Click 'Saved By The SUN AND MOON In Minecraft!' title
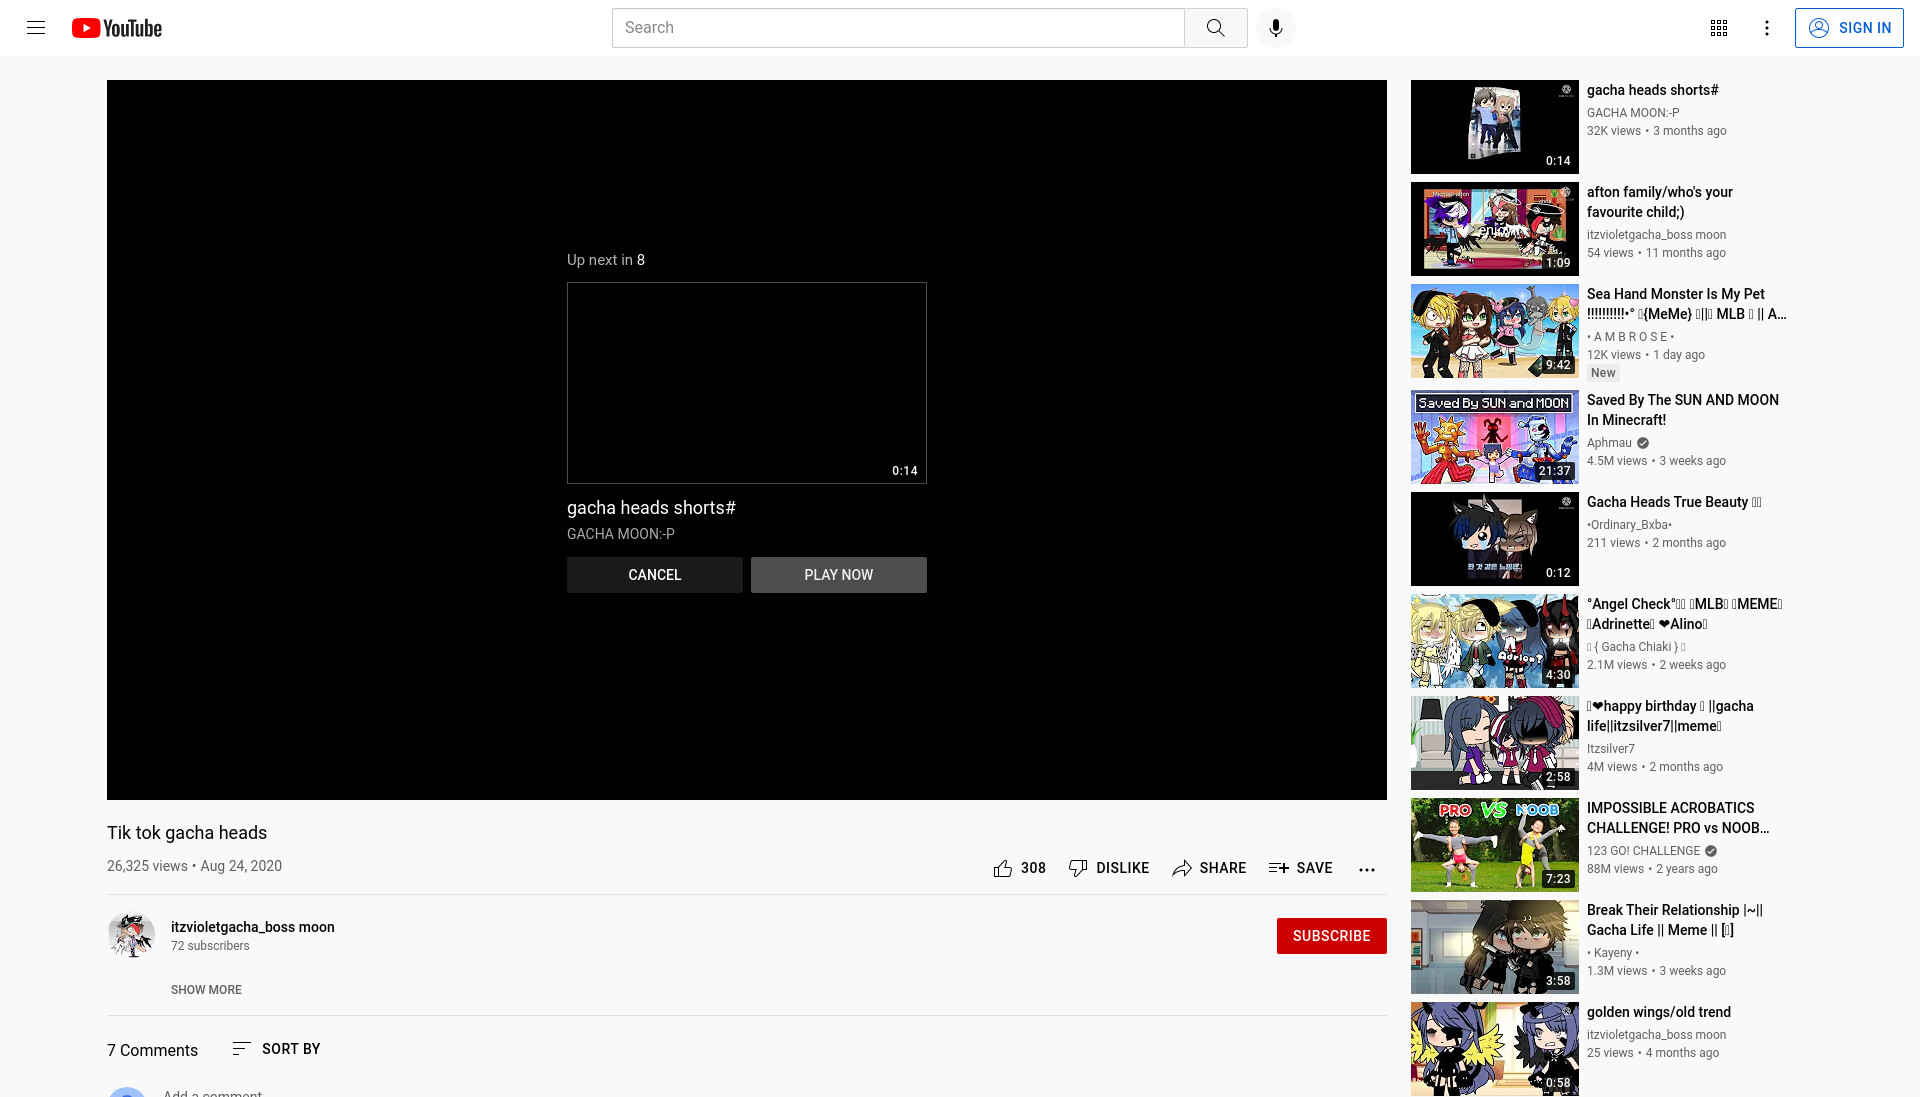This screenshot has height=1097, width=1920. [x=1683, y=410]
